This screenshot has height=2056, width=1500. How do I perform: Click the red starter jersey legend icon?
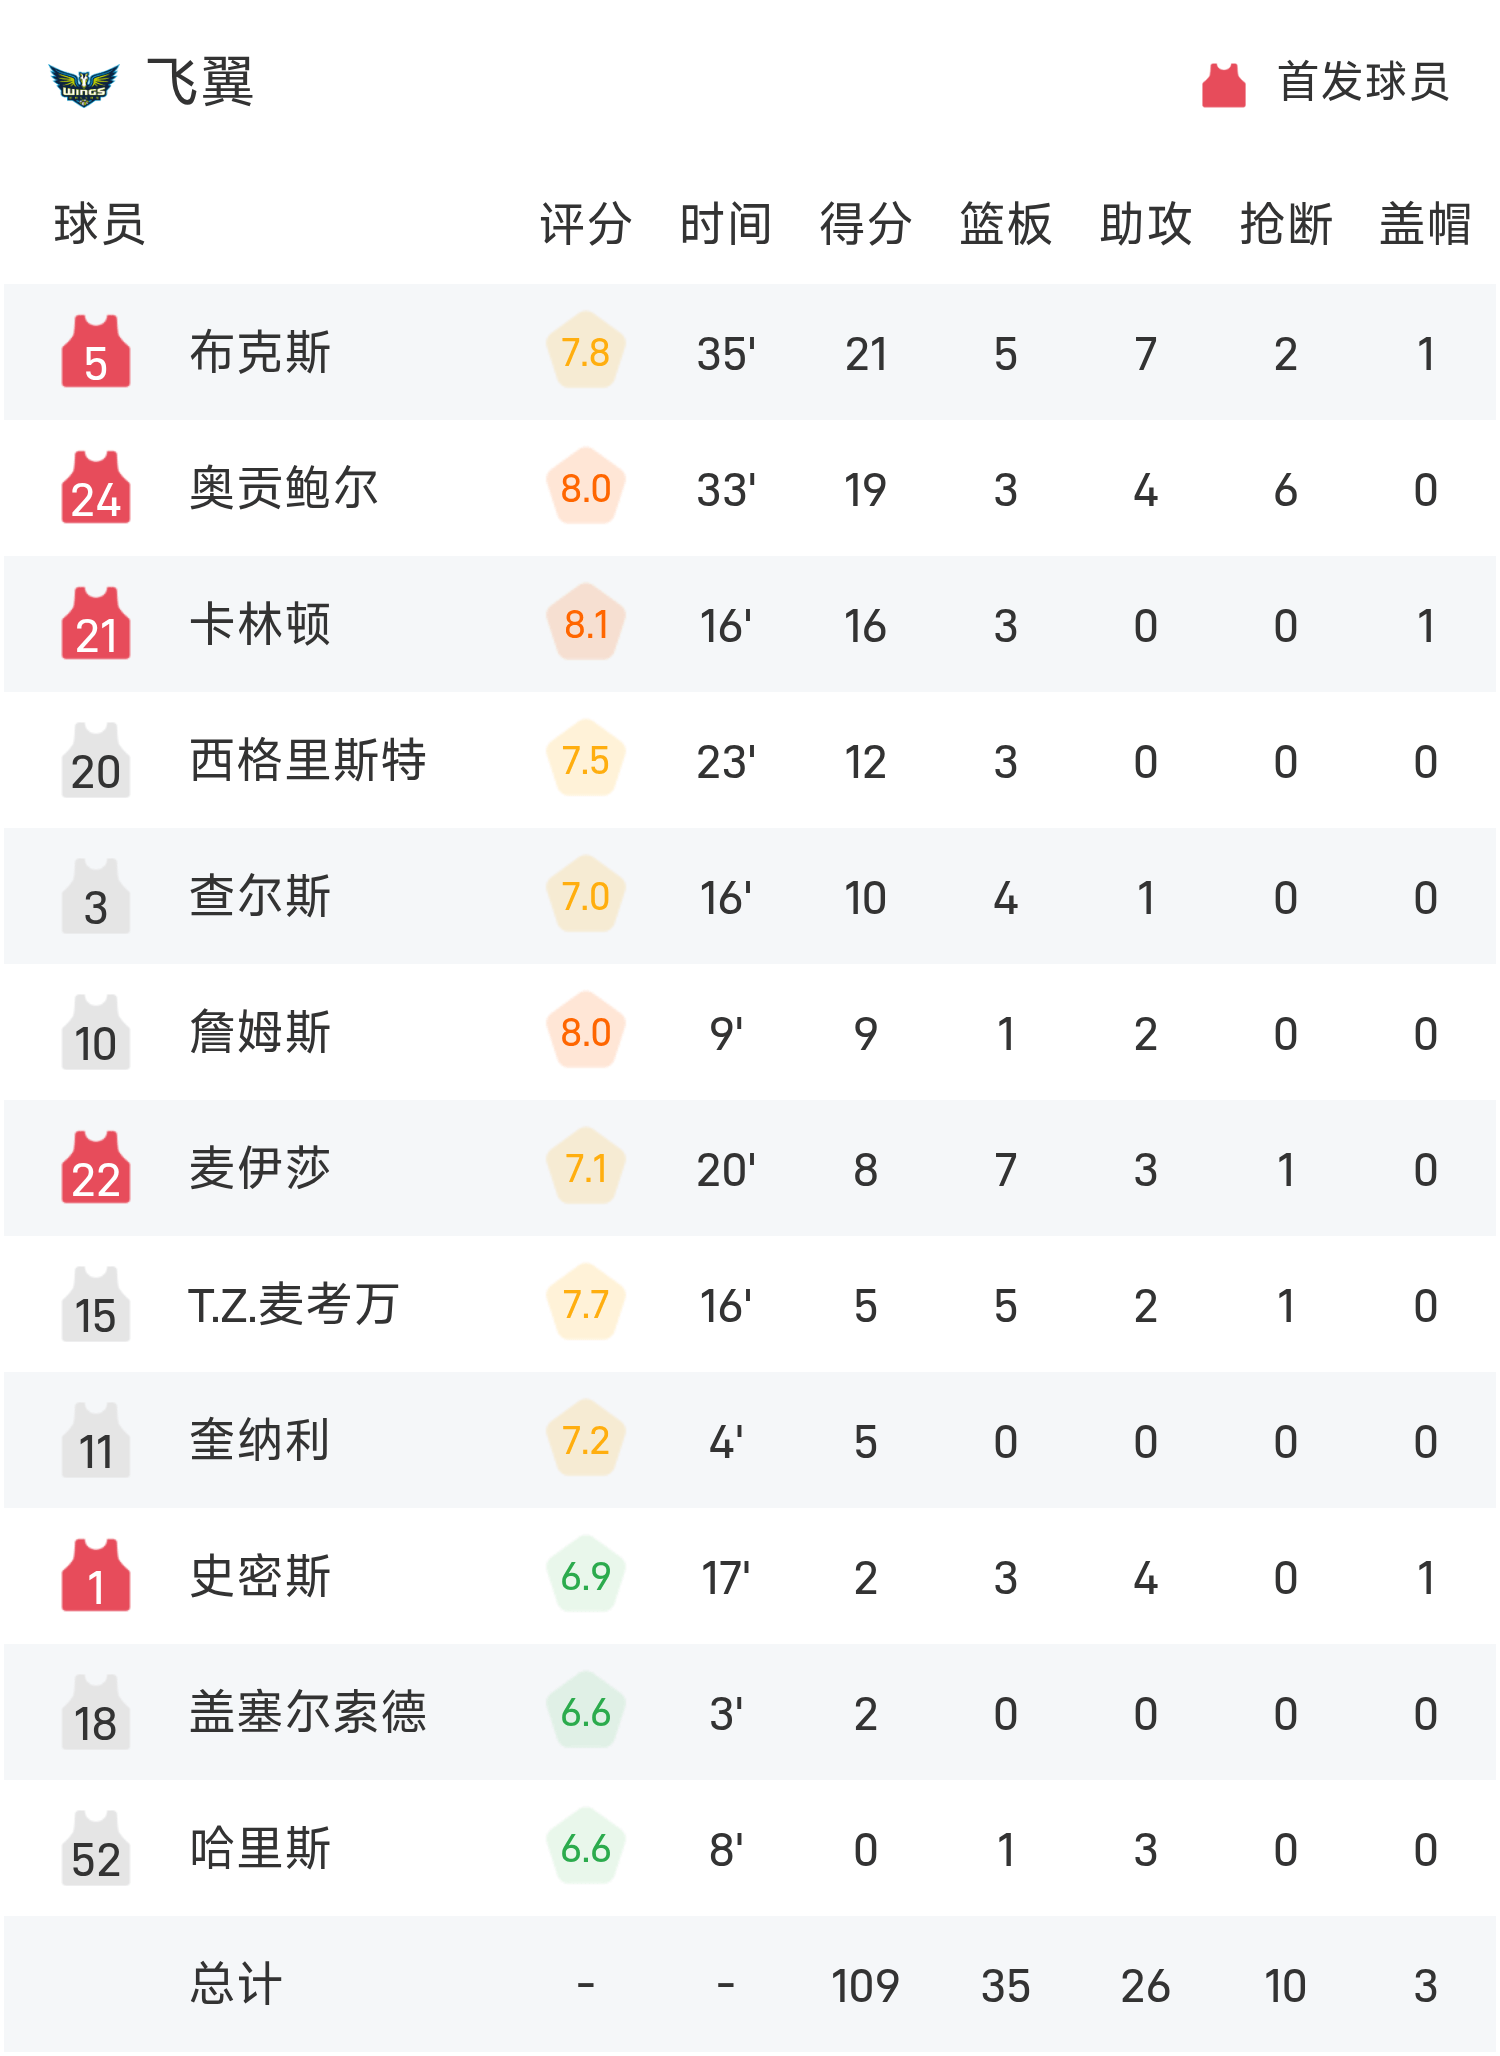pyautogui.click(x=1223, y=85)
